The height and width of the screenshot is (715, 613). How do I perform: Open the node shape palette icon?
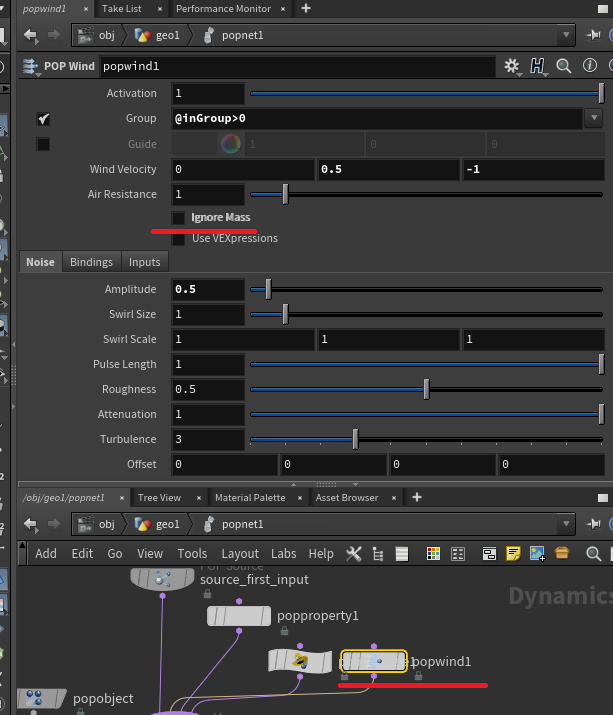coord(457,554)
